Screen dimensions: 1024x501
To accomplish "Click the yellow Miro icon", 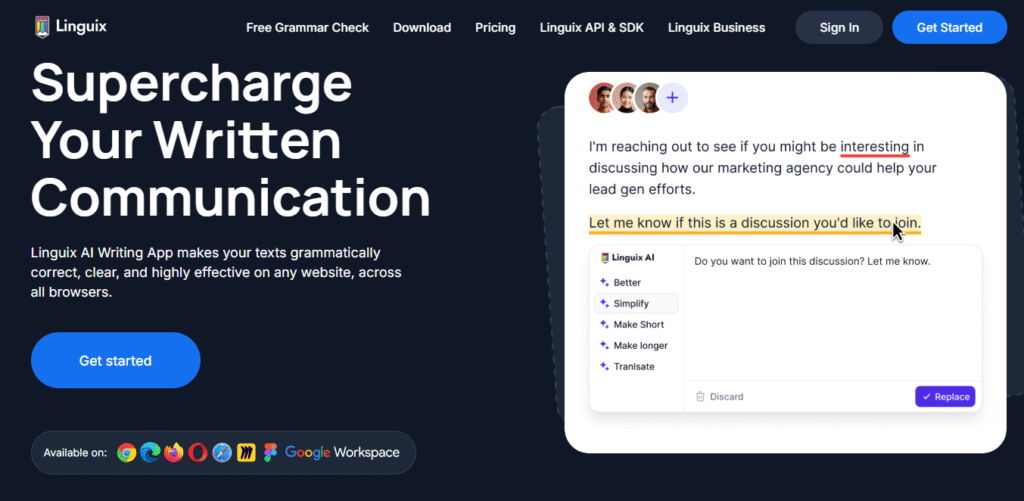I will point(246,452).
